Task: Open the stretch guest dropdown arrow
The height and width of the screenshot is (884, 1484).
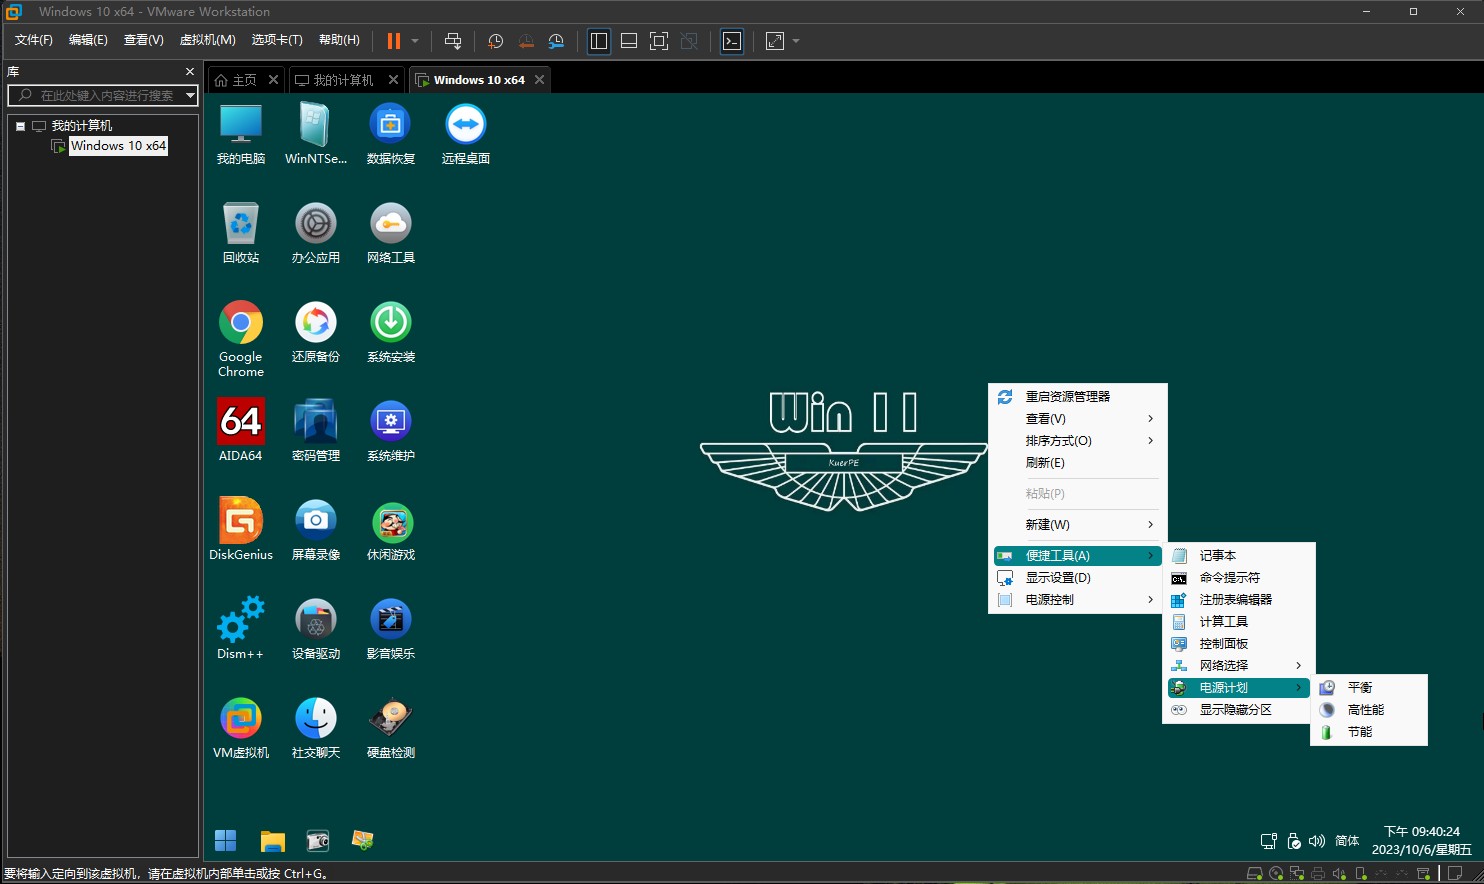Action: point(796,41)
